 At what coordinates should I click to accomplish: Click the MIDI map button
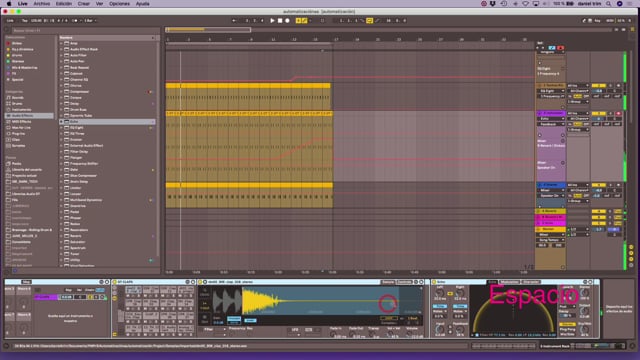[610, 20]
